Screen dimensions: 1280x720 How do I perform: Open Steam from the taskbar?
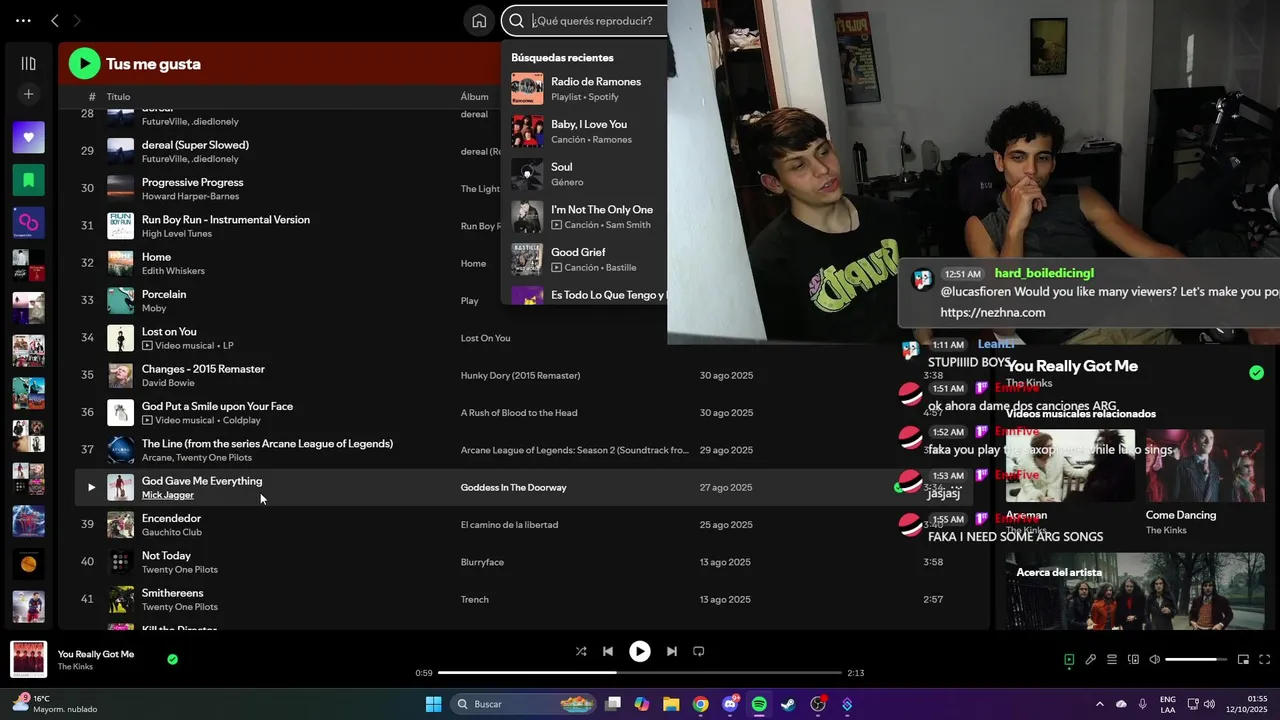788,704
